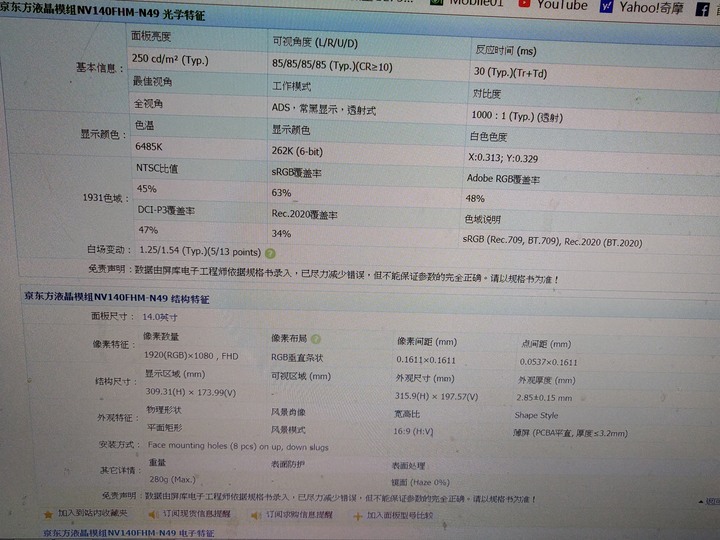This screenshot has height=540, width=720.
Task: Click green help icon beside 像素布局
Action: pos(316,339)
